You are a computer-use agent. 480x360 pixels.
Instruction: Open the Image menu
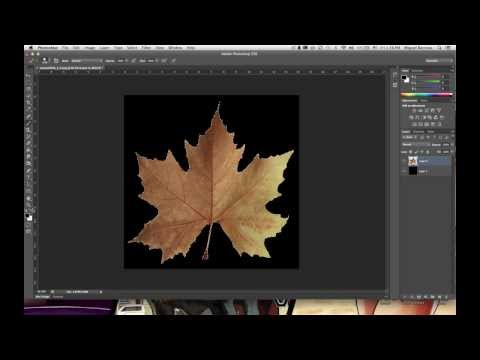pyautogui.click(x=90, y=48)
